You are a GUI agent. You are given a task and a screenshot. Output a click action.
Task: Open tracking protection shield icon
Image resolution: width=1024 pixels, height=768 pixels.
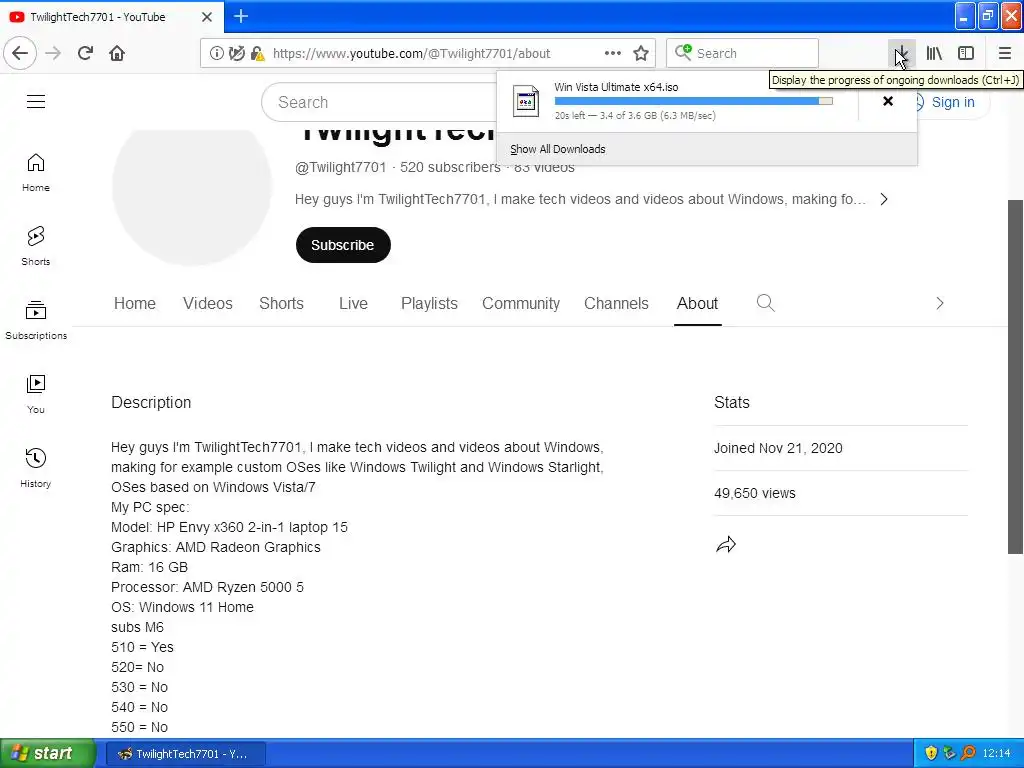(236, 54)
